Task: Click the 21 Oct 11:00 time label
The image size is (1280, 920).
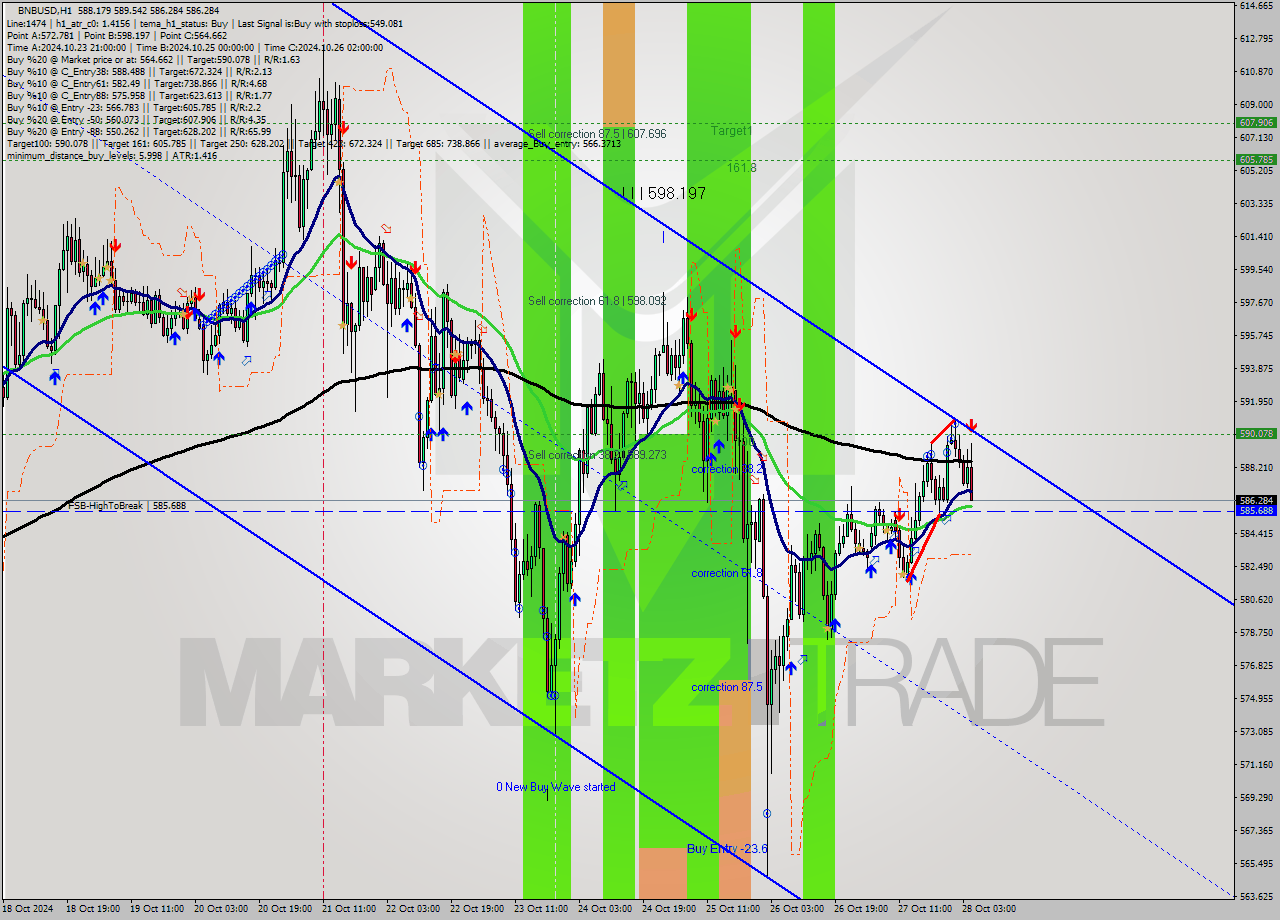Action: pyautogui.click(x=348, y=909)
